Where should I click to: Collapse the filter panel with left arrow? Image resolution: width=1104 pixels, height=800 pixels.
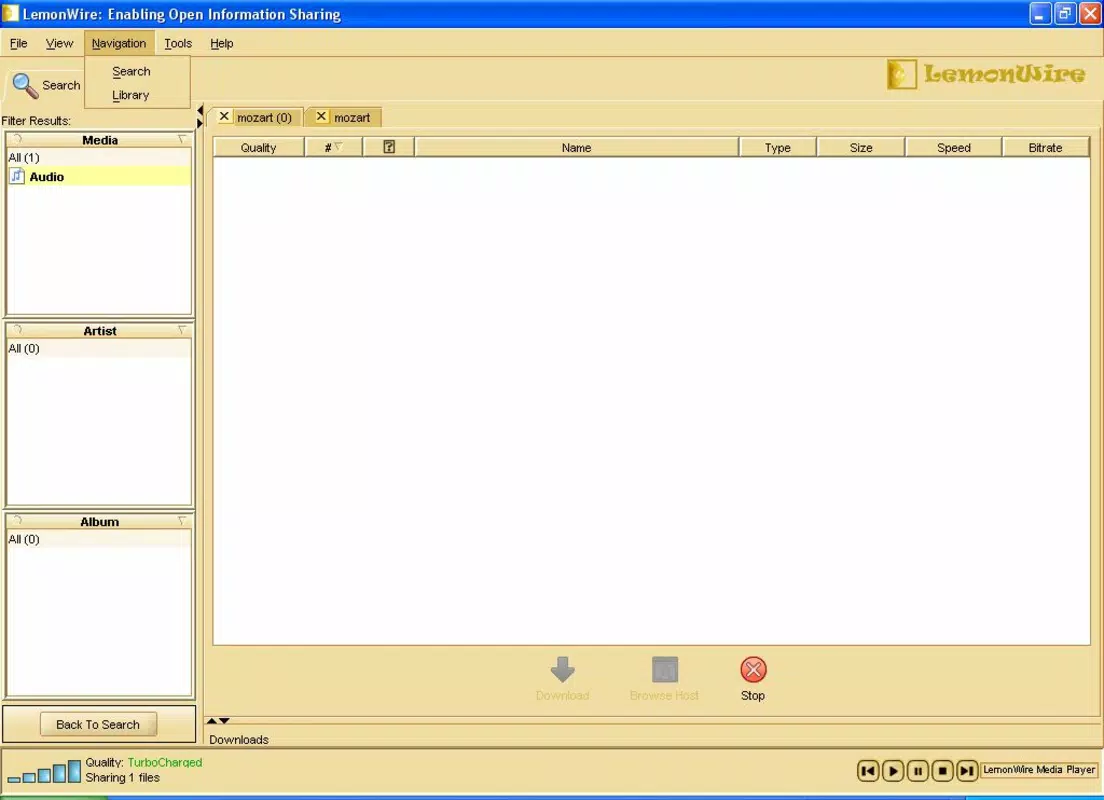pyautogui.click(x=200, y=111)
